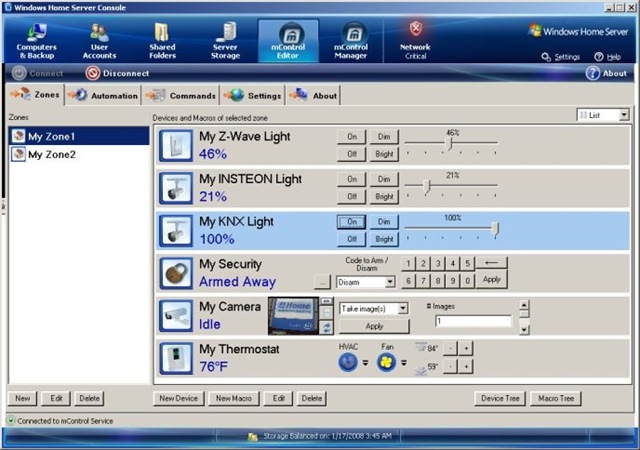Click the Storage Balanced status icon
The height and width of the screenshot is (450, 640).
pos(253,437)
